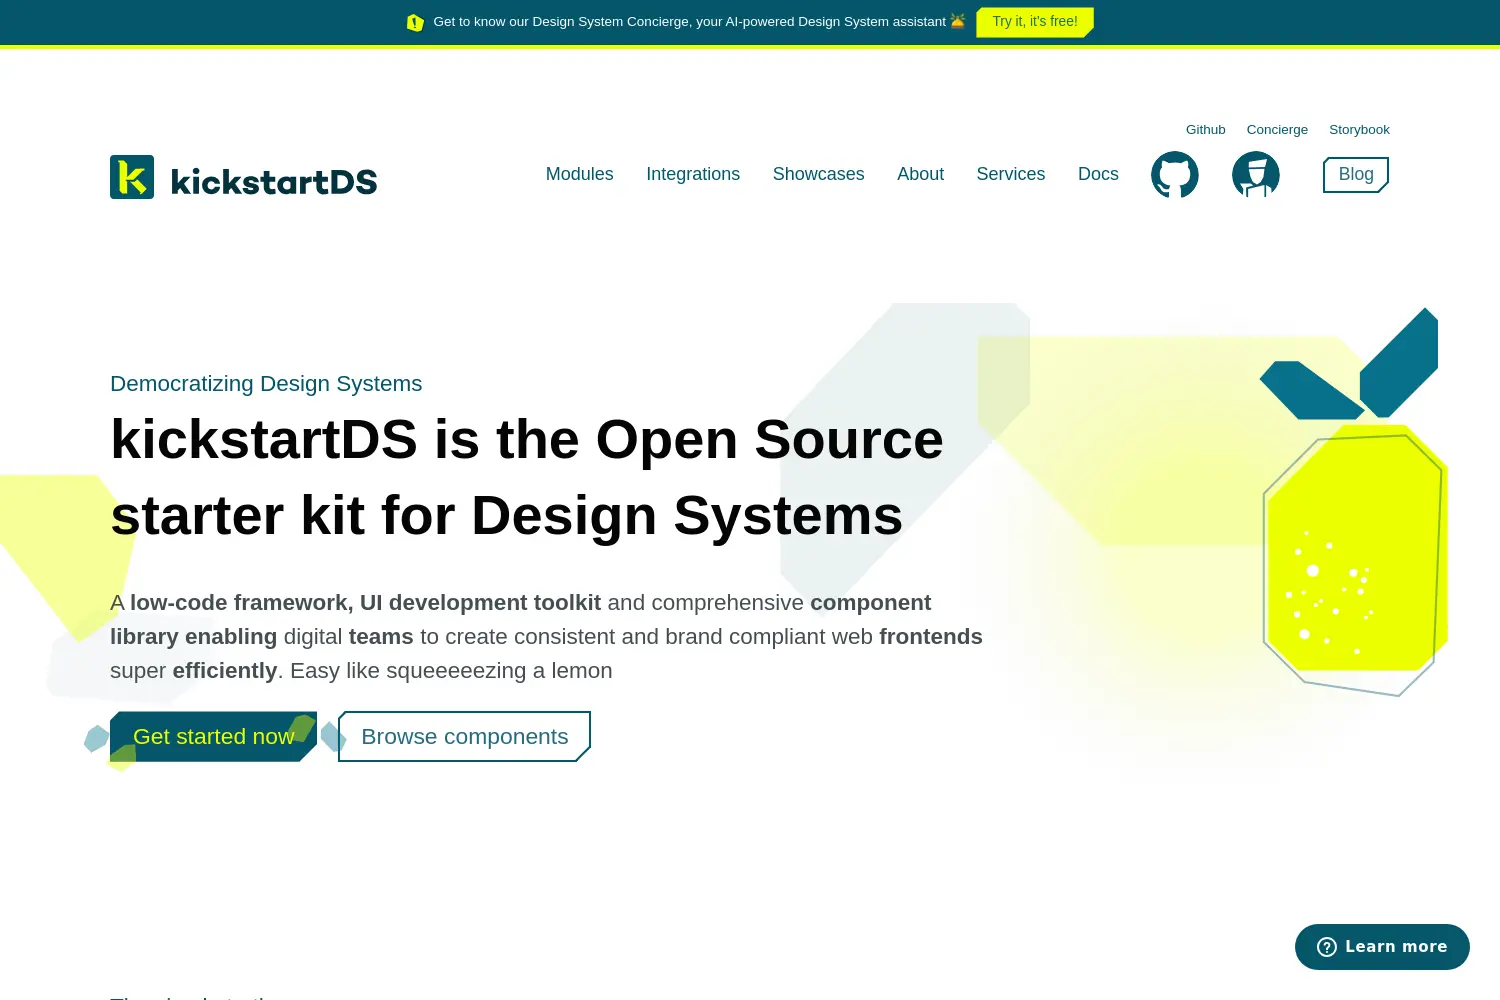The image size is (1500, 1000).
Task: Click the kickstartDS logo icon
Action: pos(132,177)
